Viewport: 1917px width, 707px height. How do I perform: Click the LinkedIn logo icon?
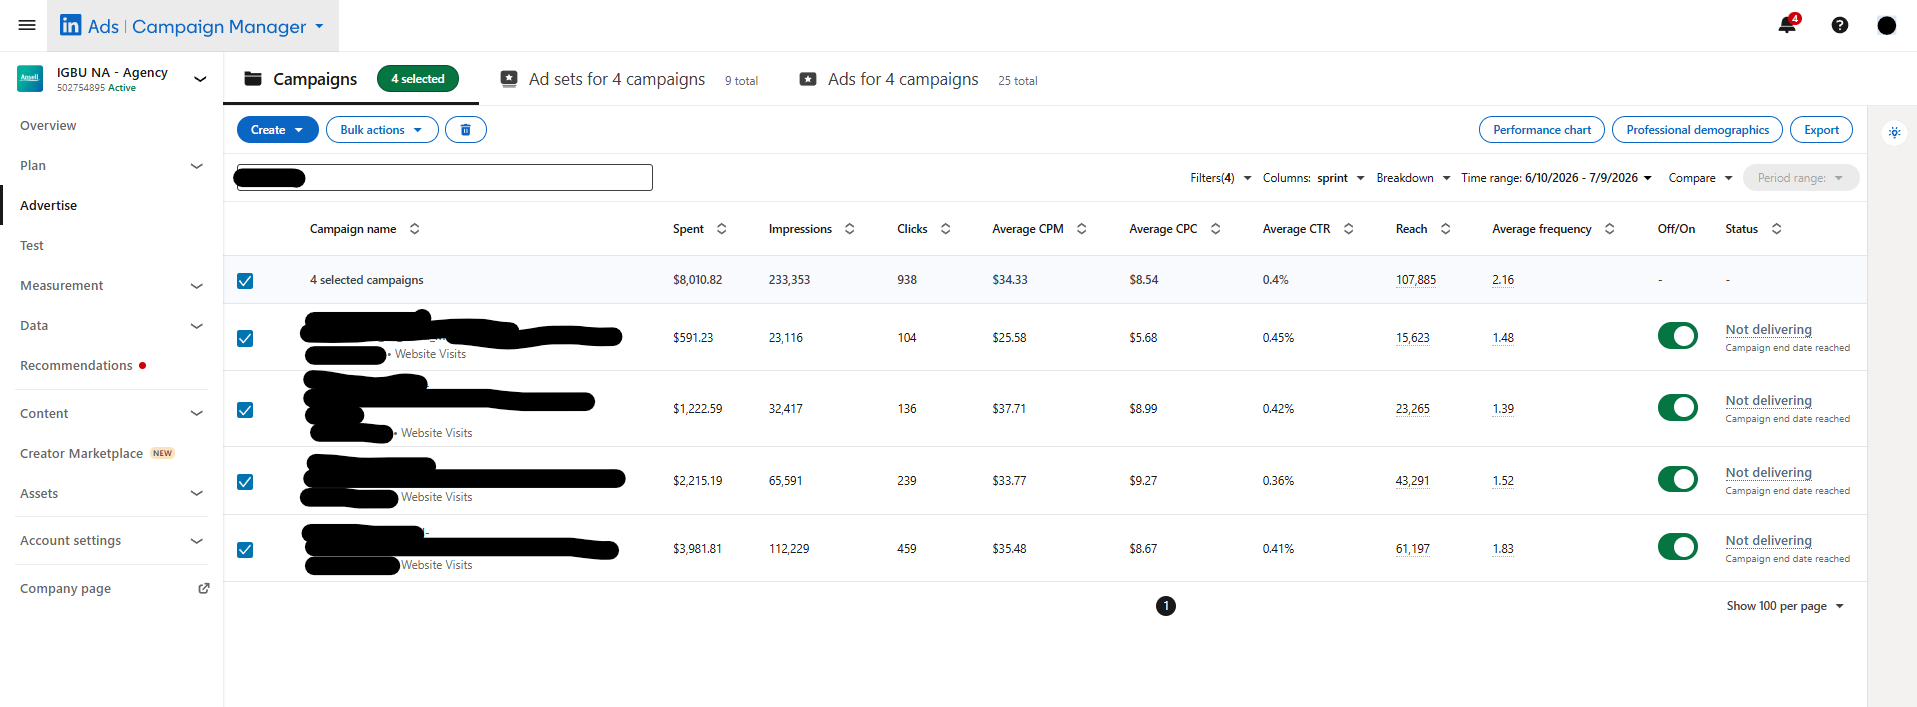[x=70, y=25]
